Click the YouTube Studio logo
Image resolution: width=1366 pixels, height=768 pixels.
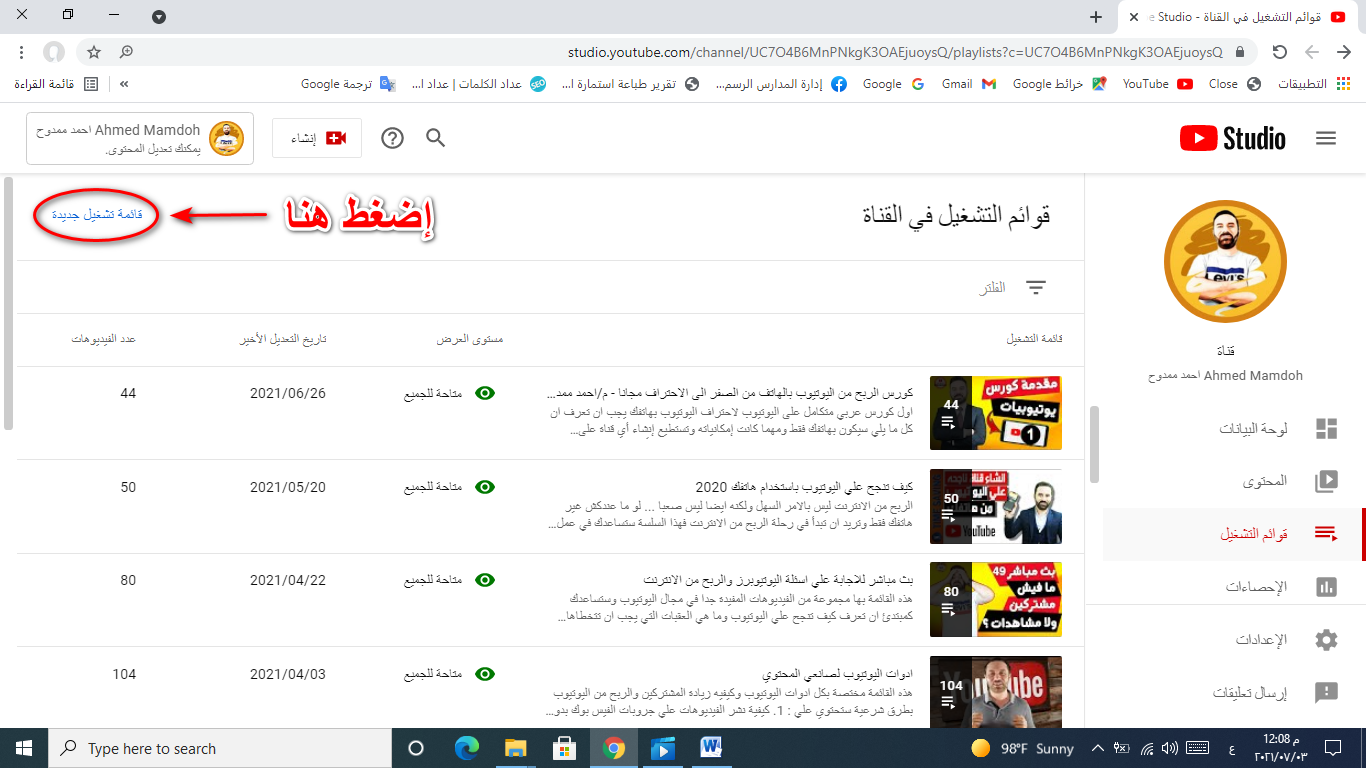[1233, 138]
